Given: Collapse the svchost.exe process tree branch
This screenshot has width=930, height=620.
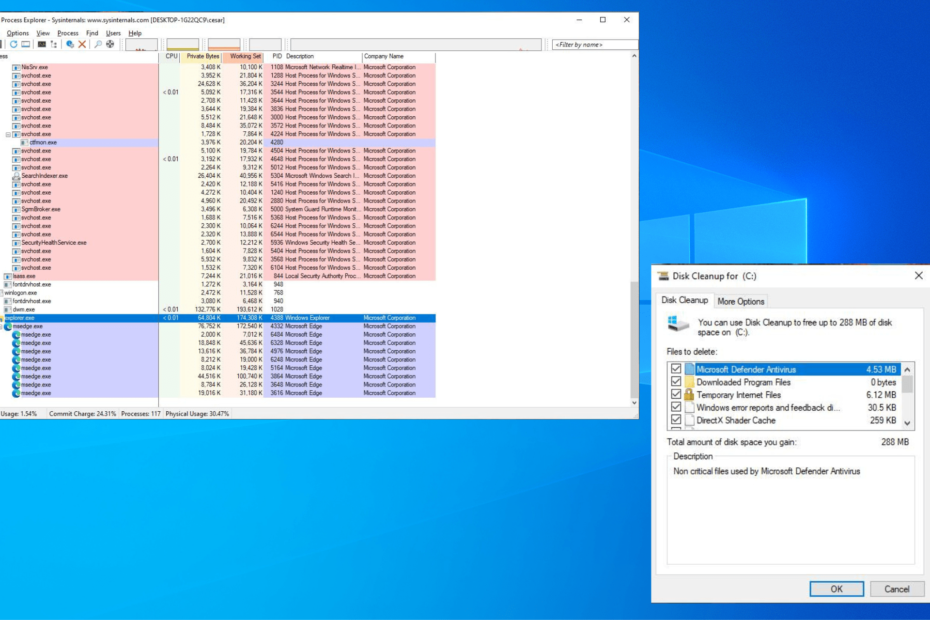Looking at the screenshot, I should tap(8, 134).
